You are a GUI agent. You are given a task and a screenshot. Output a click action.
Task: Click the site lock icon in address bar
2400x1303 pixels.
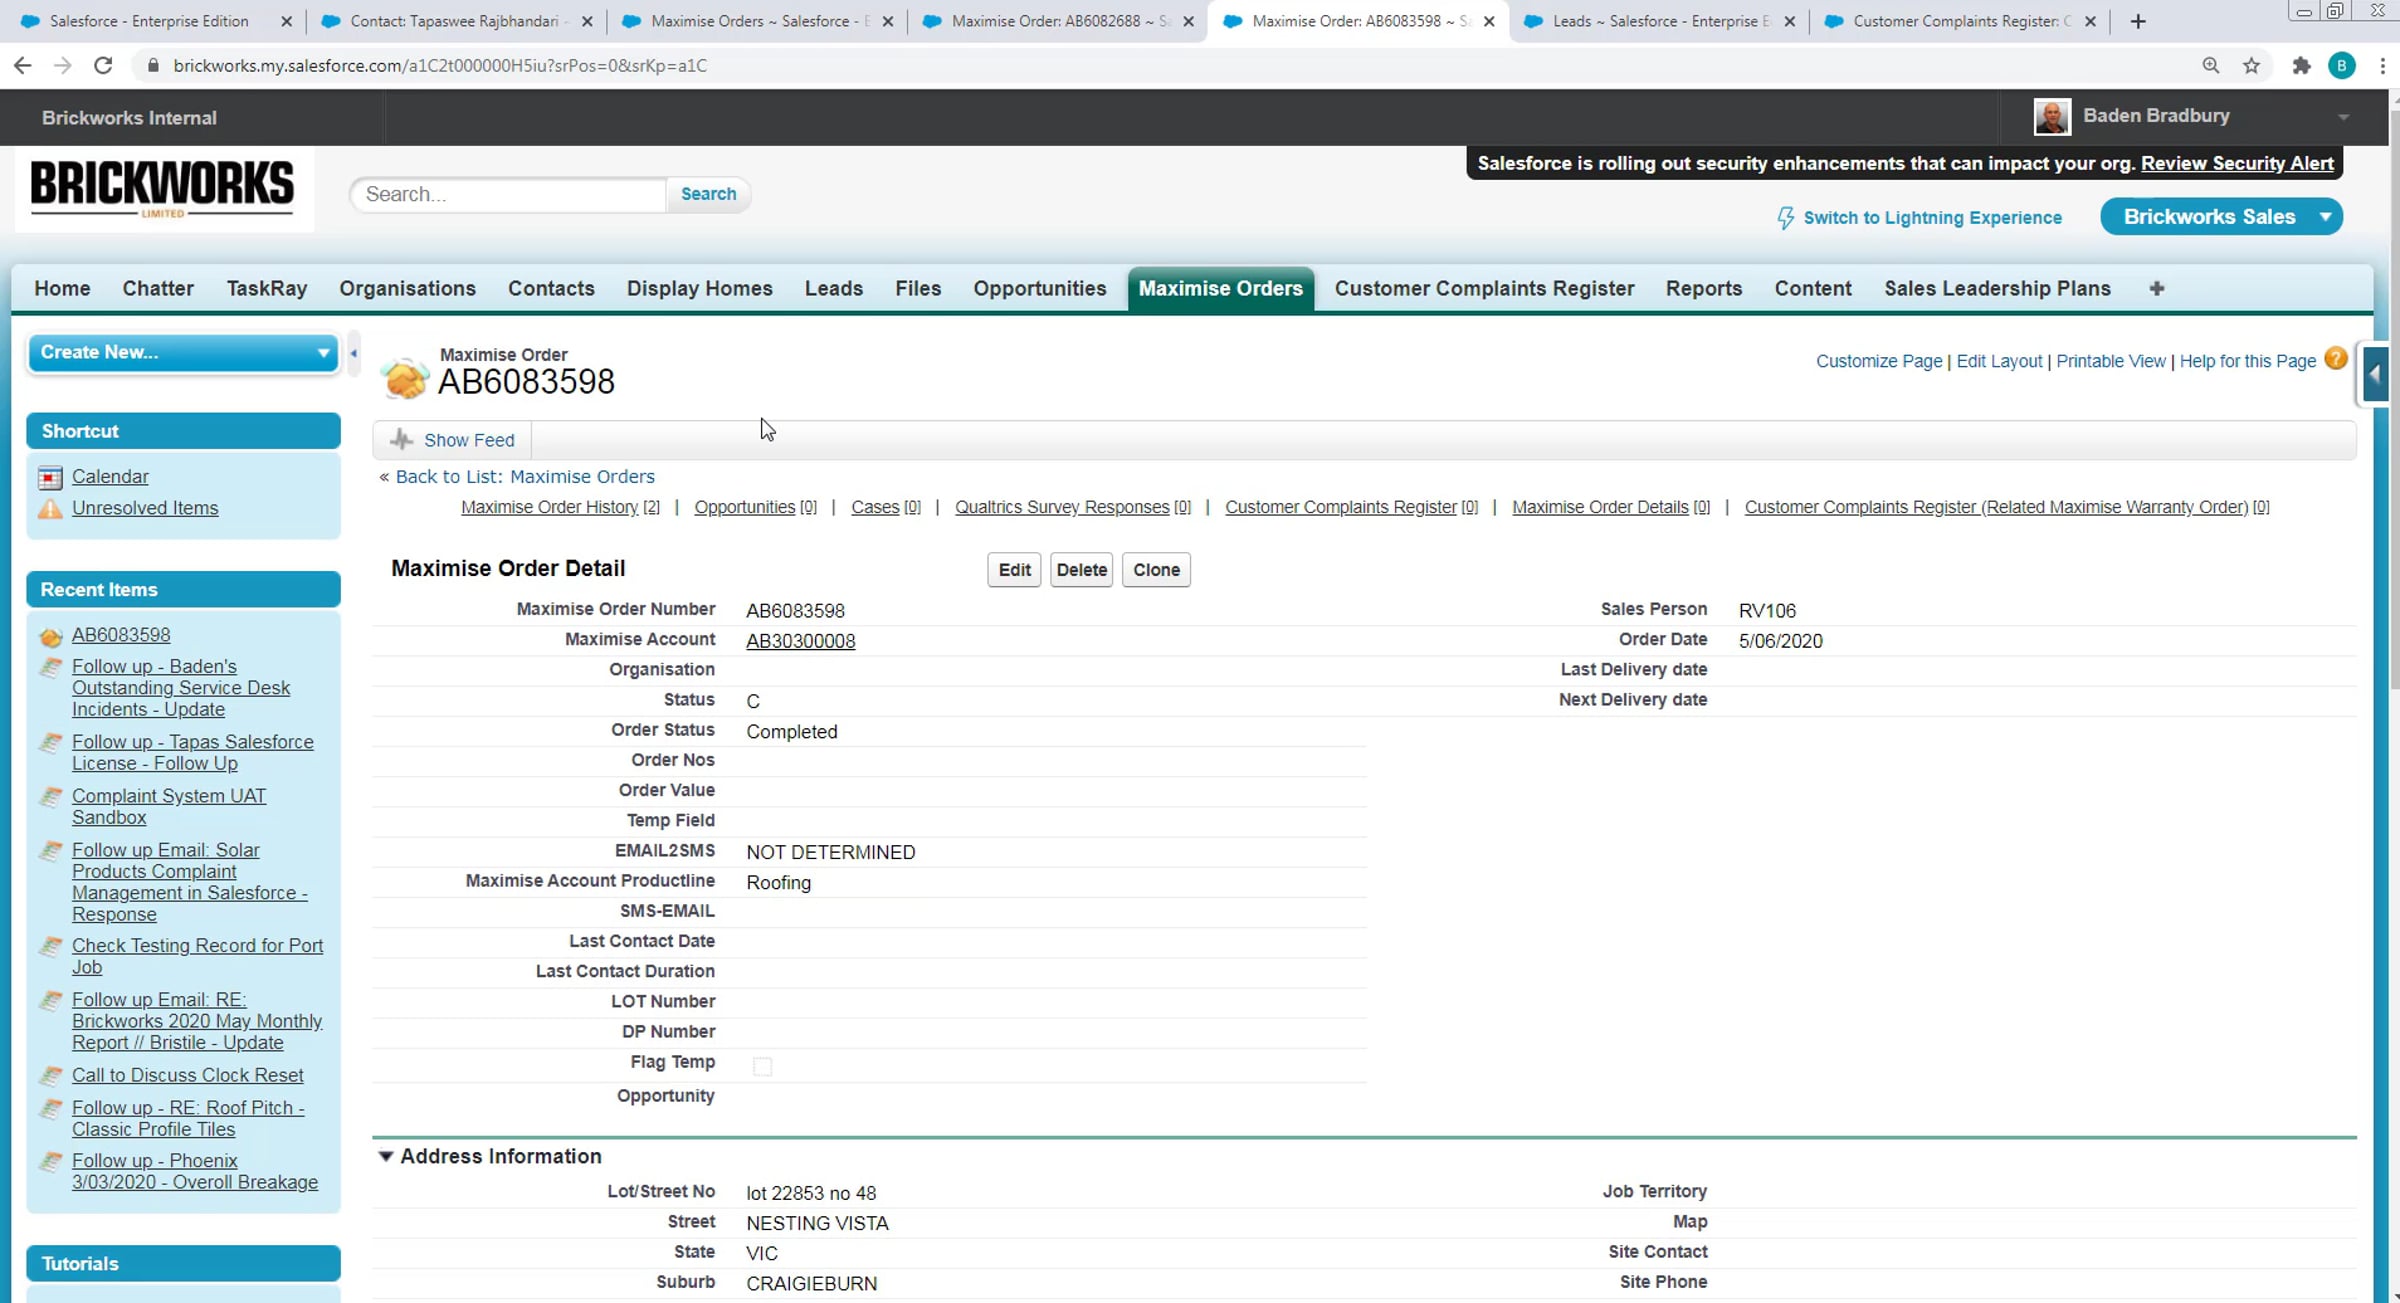(x=153, y=66)
